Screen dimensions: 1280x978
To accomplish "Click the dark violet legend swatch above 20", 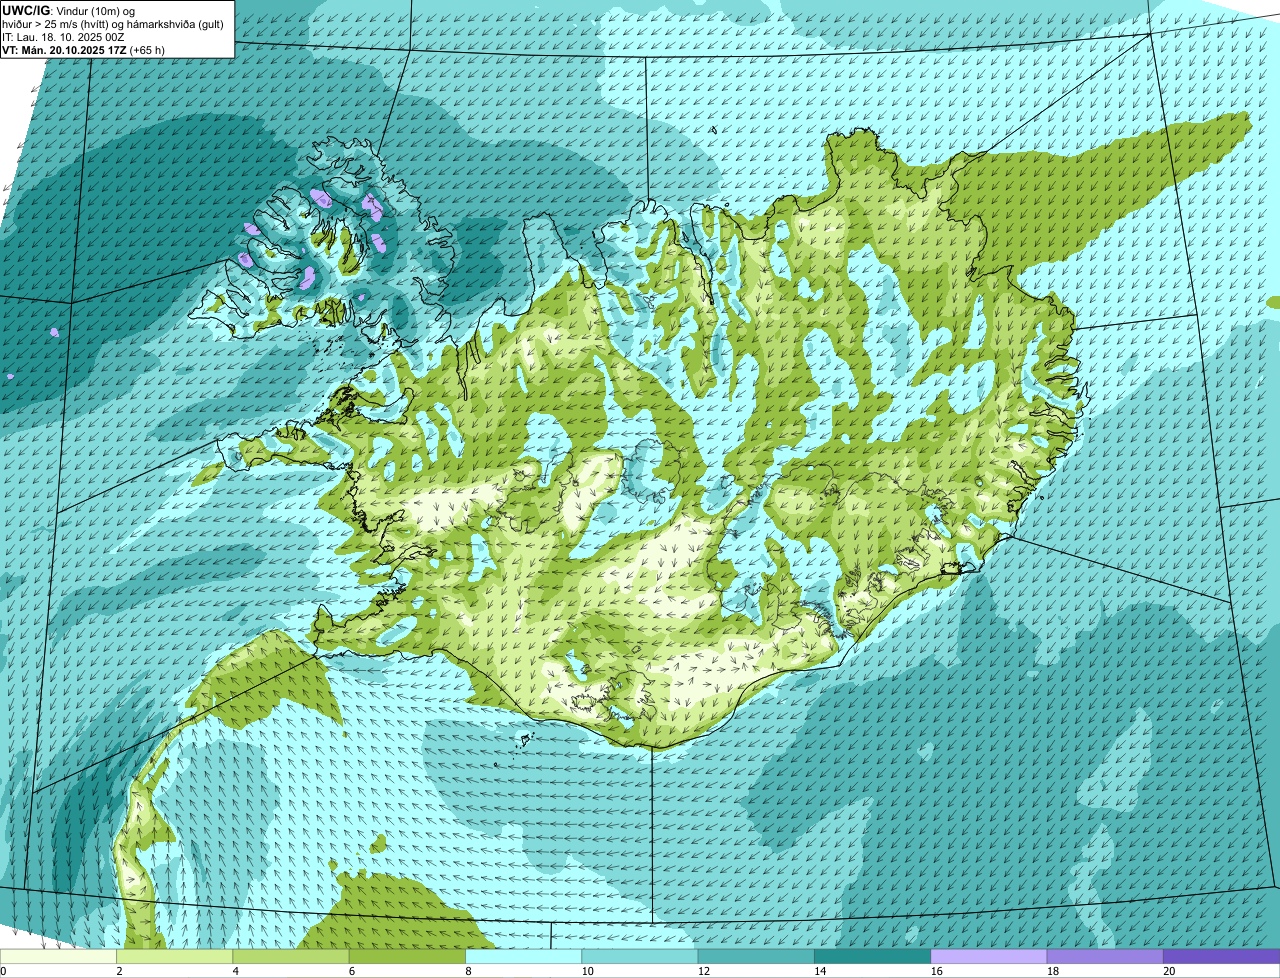I will point(1221,956).
